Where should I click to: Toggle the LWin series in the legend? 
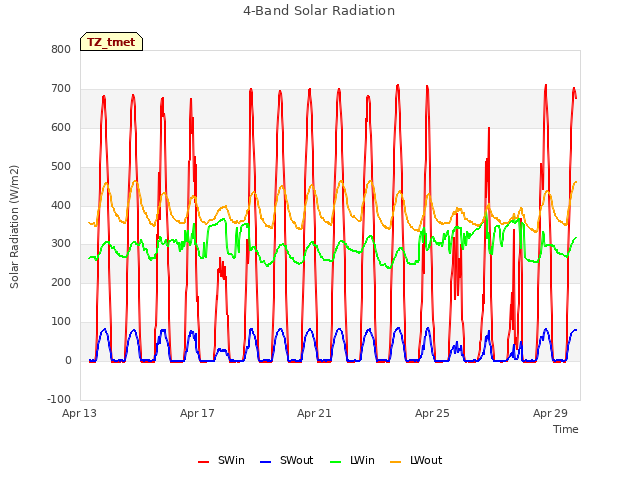tap(352, 460)
